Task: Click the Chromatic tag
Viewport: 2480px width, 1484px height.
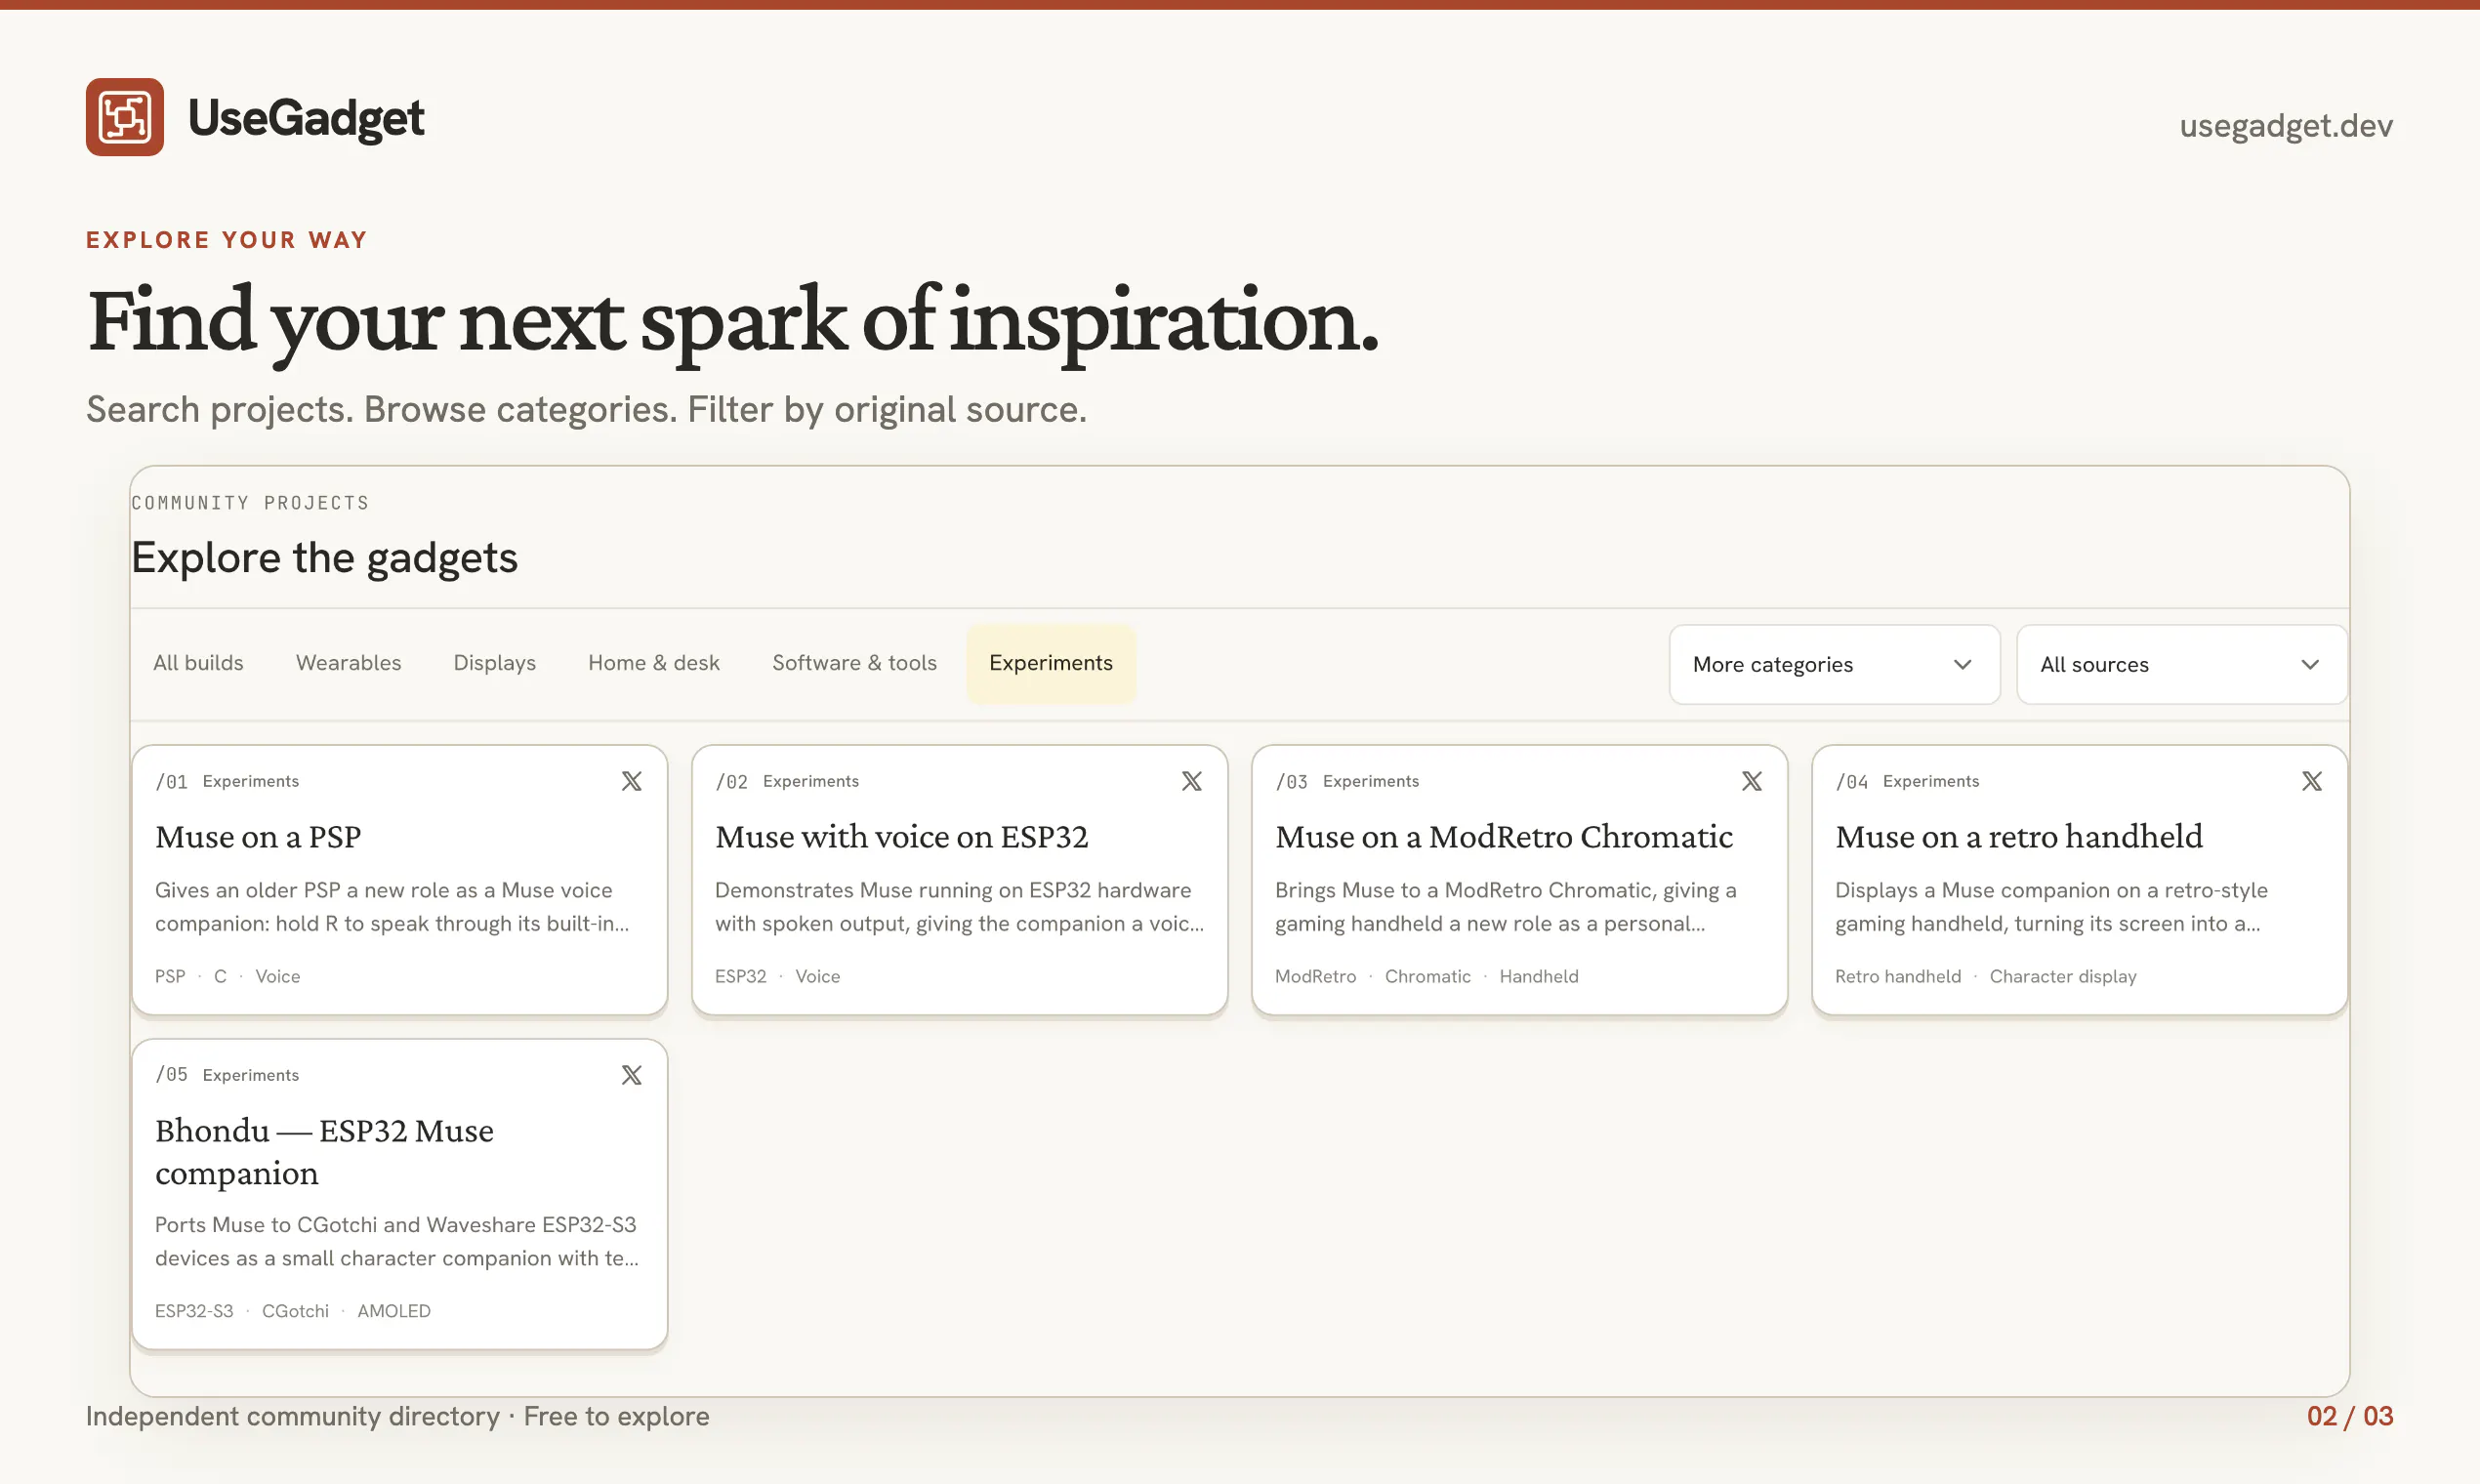Action: (x=1427, y=976)
